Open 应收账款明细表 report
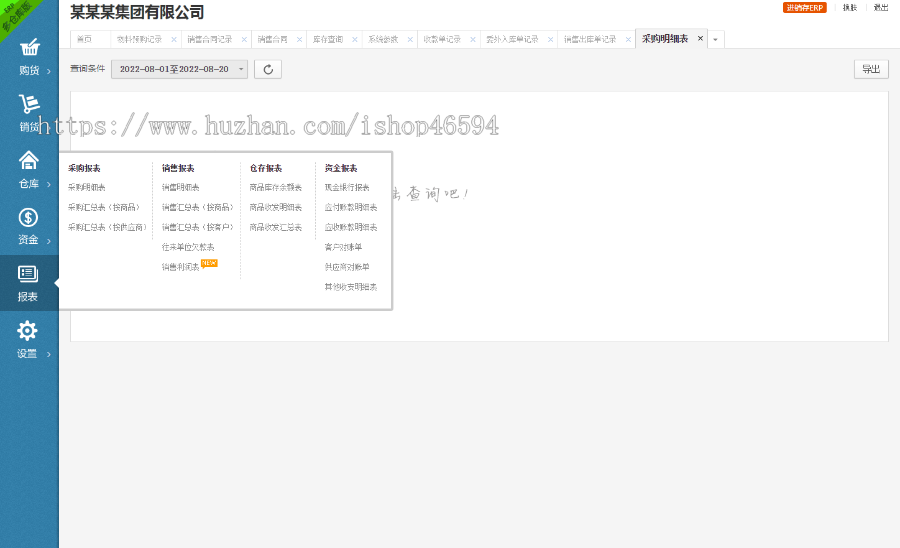The image size is (900, 548). (x=351, y=228)
